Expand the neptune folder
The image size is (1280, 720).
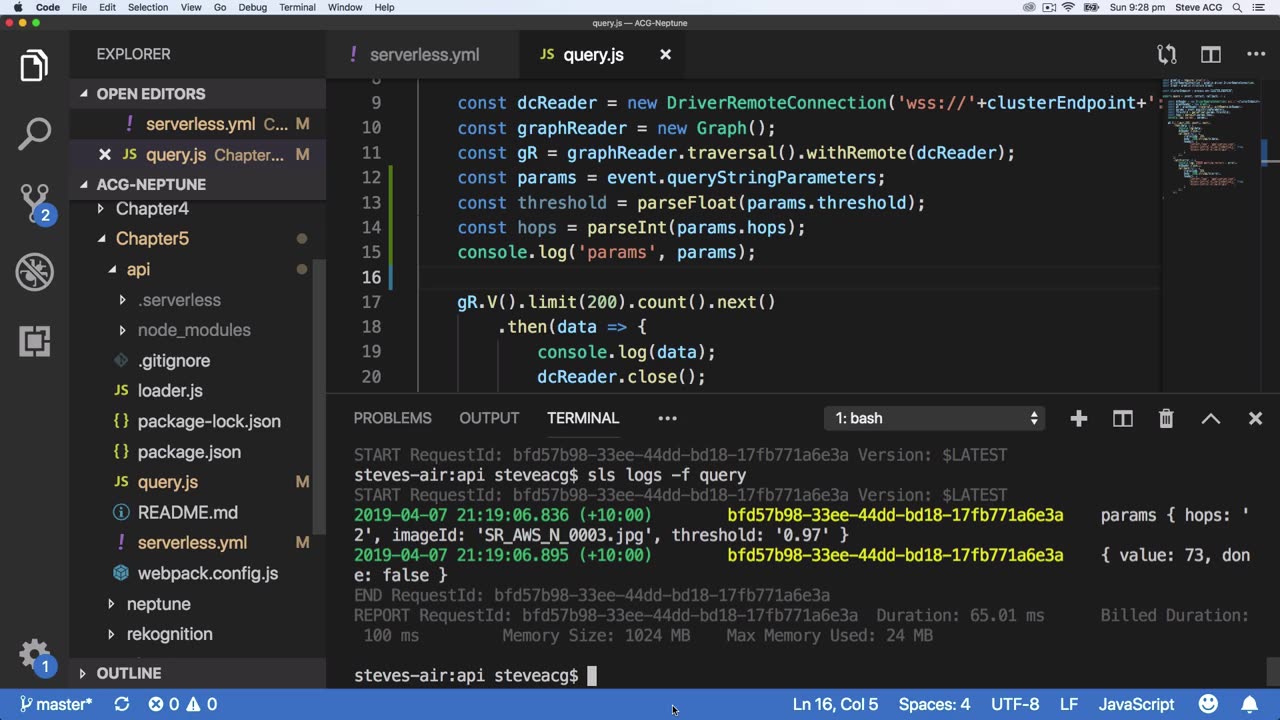(x=158, y=604)
